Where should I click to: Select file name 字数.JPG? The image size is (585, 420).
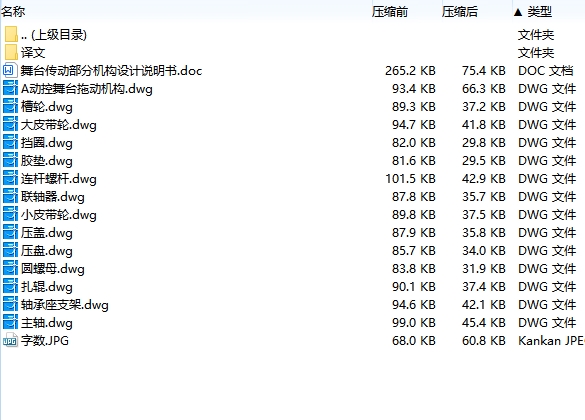pos(45,341)
